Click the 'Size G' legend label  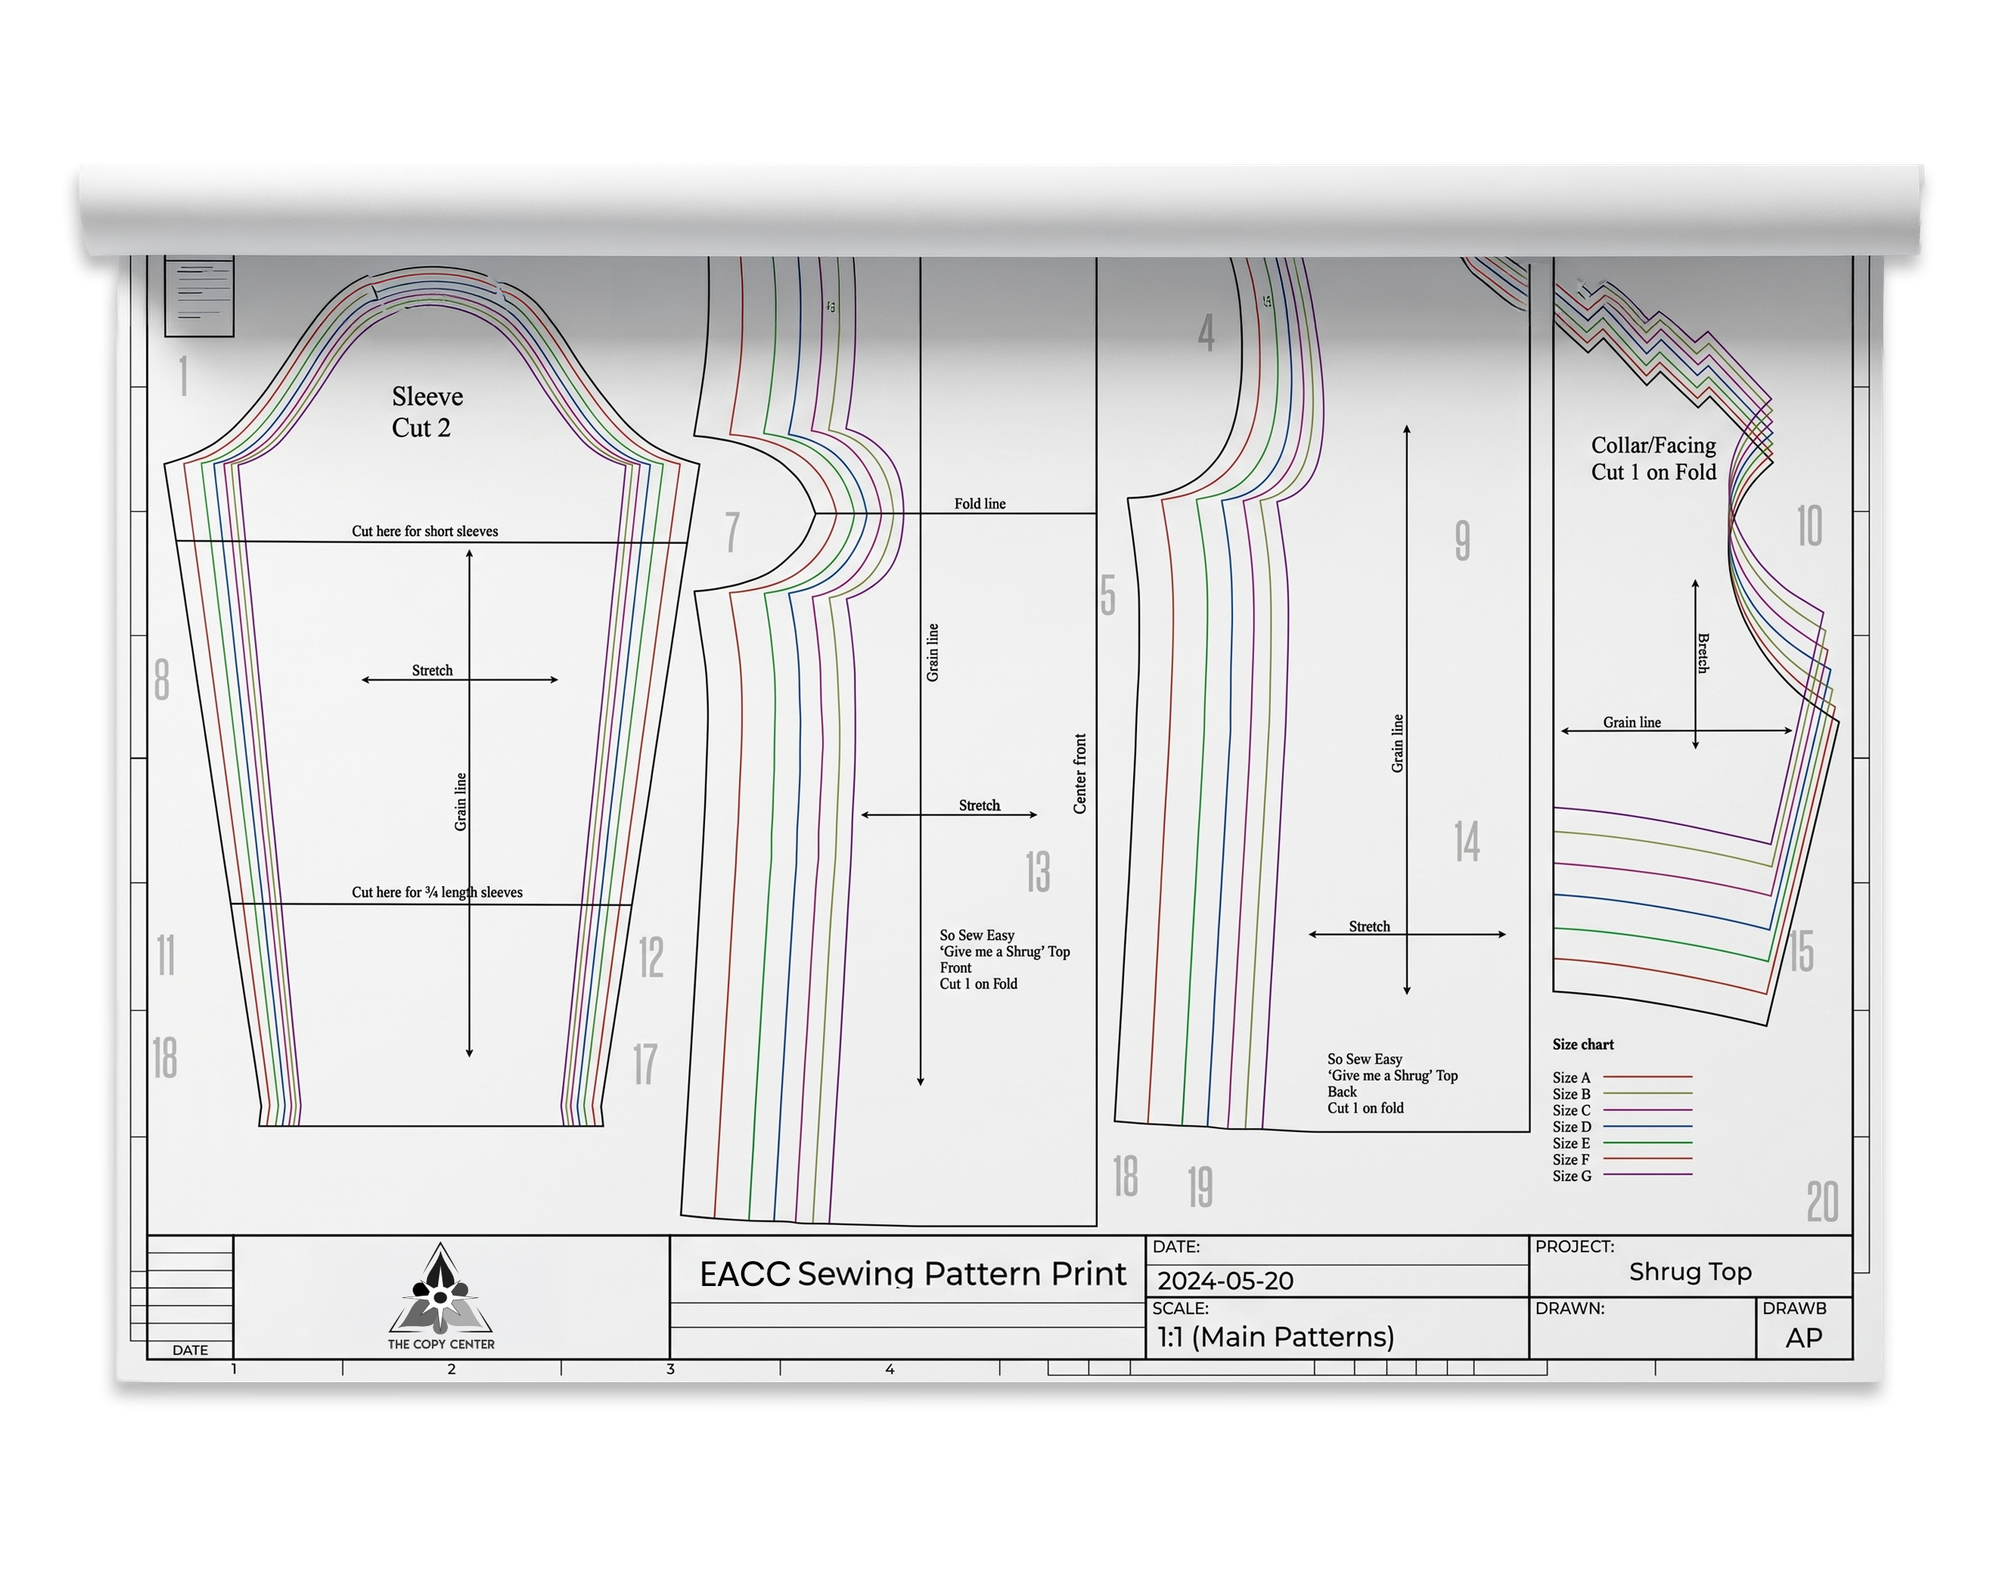point(1572,1176)
